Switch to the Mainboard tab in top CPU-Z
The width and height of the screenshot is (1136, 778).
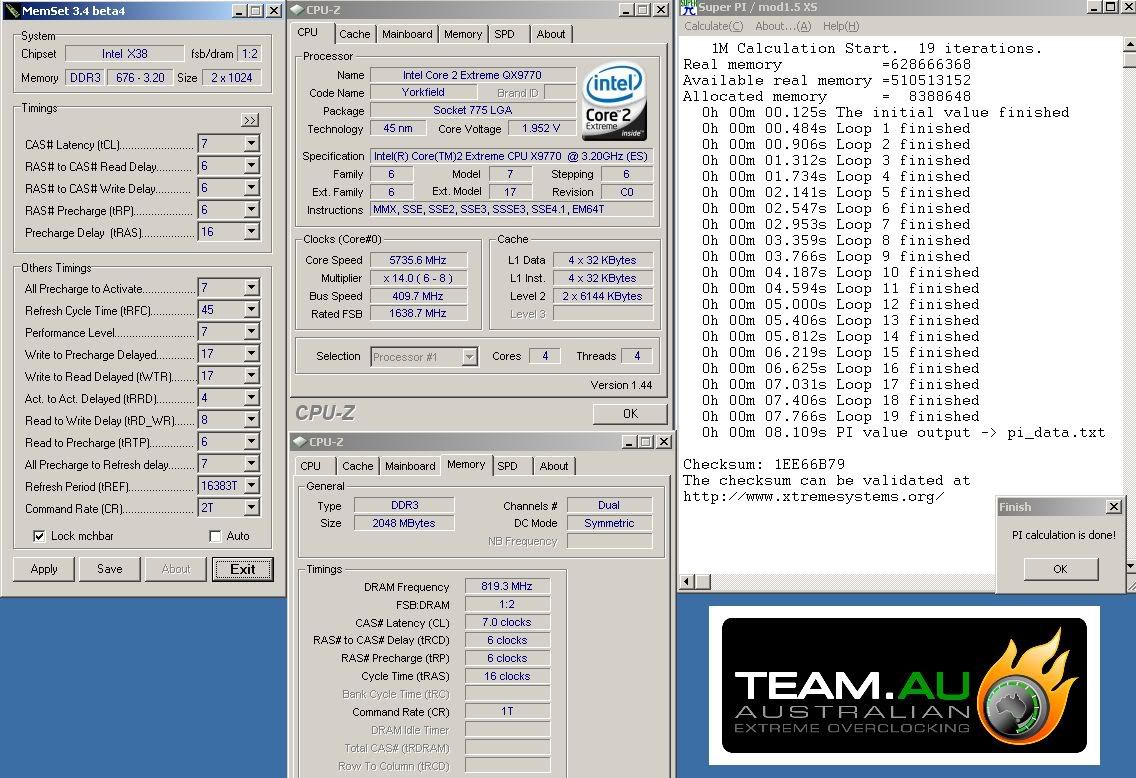[x=407, y=34]
